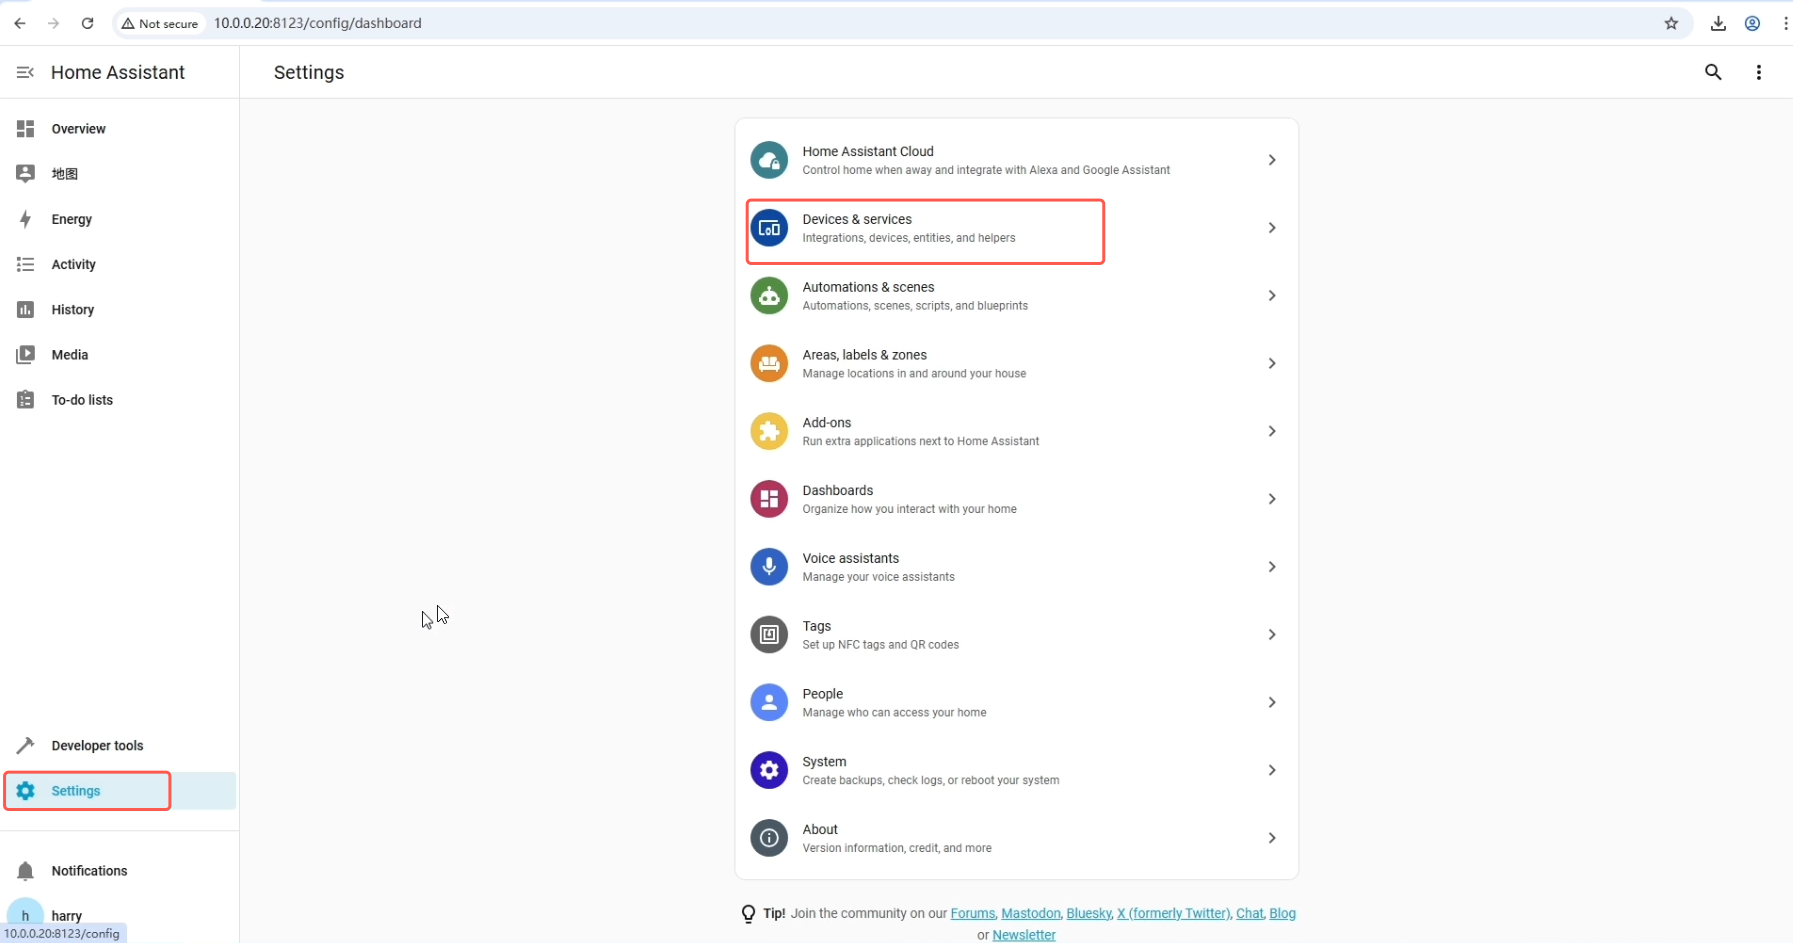Screen dimensions: 1793x943
Task: Open the harry user profile
Action: 66,915
